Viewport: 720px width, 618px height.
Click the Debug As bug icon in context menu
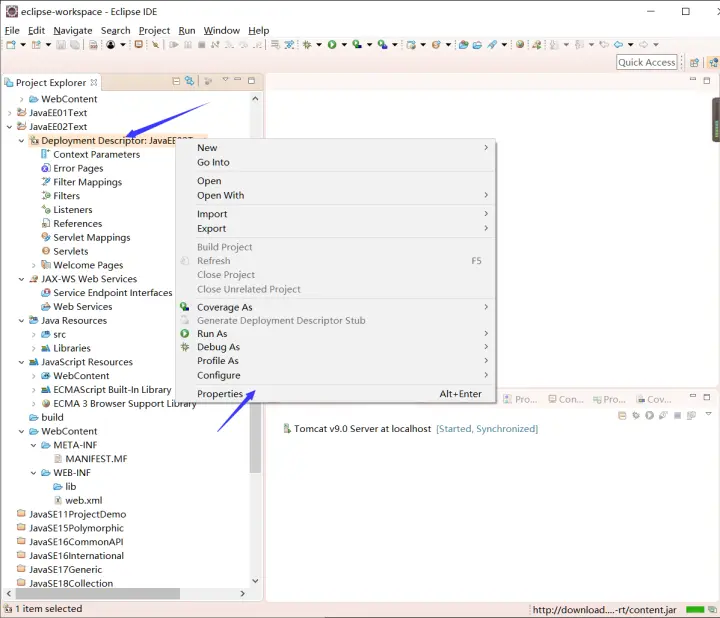click(x=185, y=347)
